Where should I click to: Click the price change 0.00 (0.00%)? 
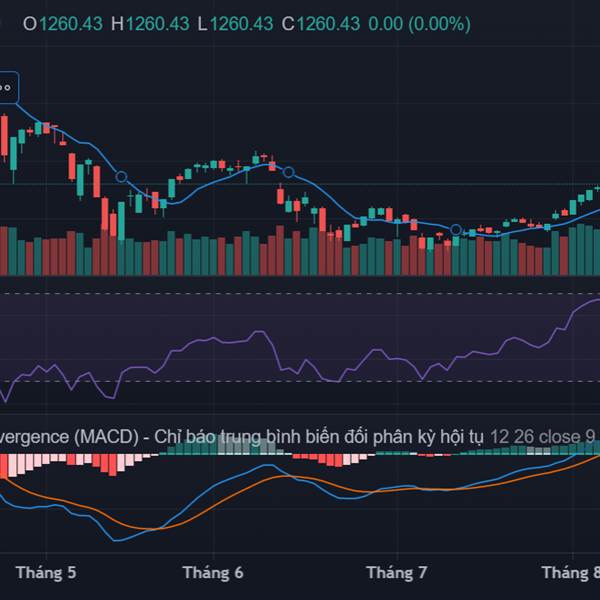(419, 24)
